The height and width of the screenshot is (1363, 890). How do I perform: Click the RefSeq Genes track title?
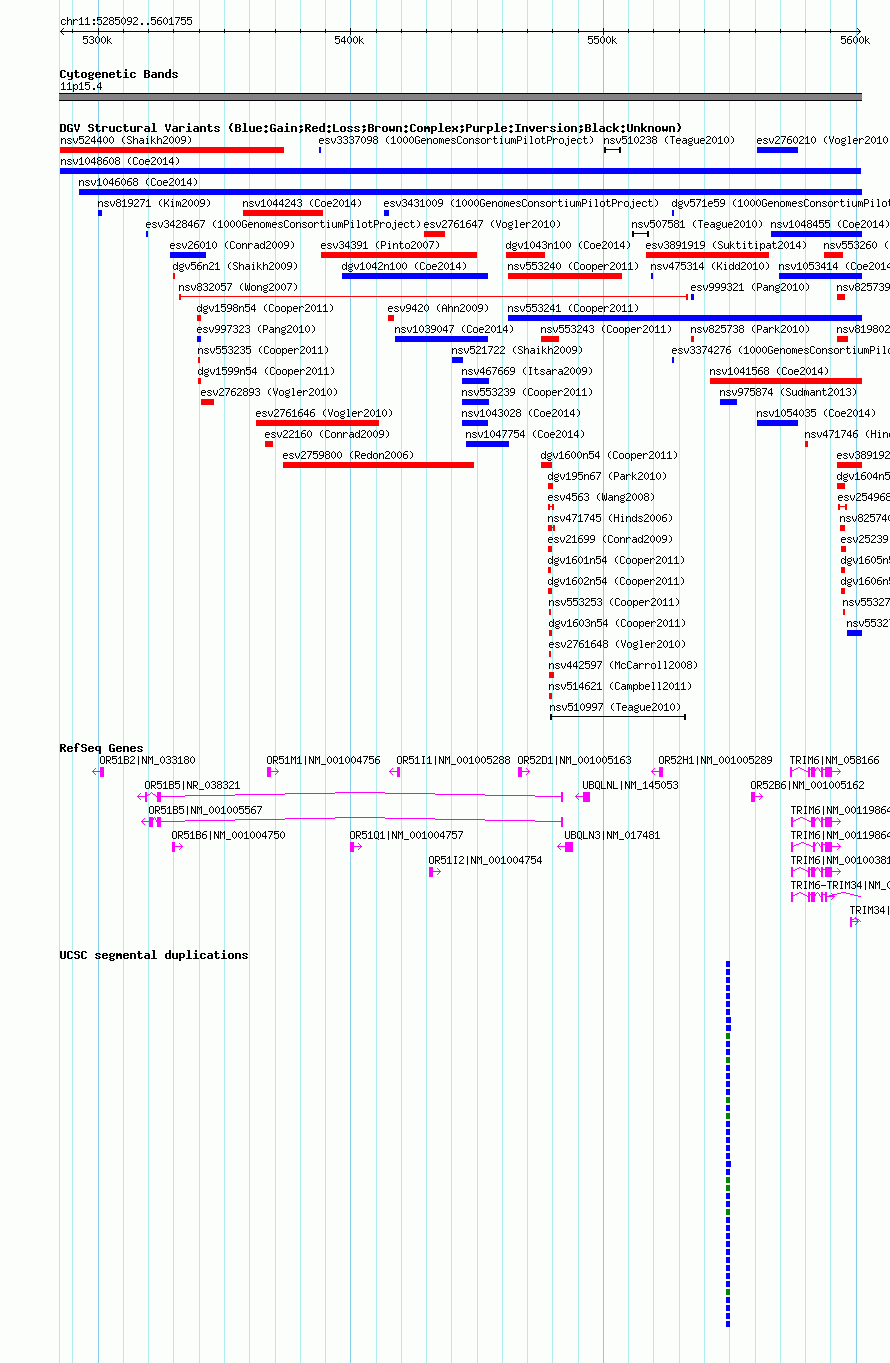point(101,748)
